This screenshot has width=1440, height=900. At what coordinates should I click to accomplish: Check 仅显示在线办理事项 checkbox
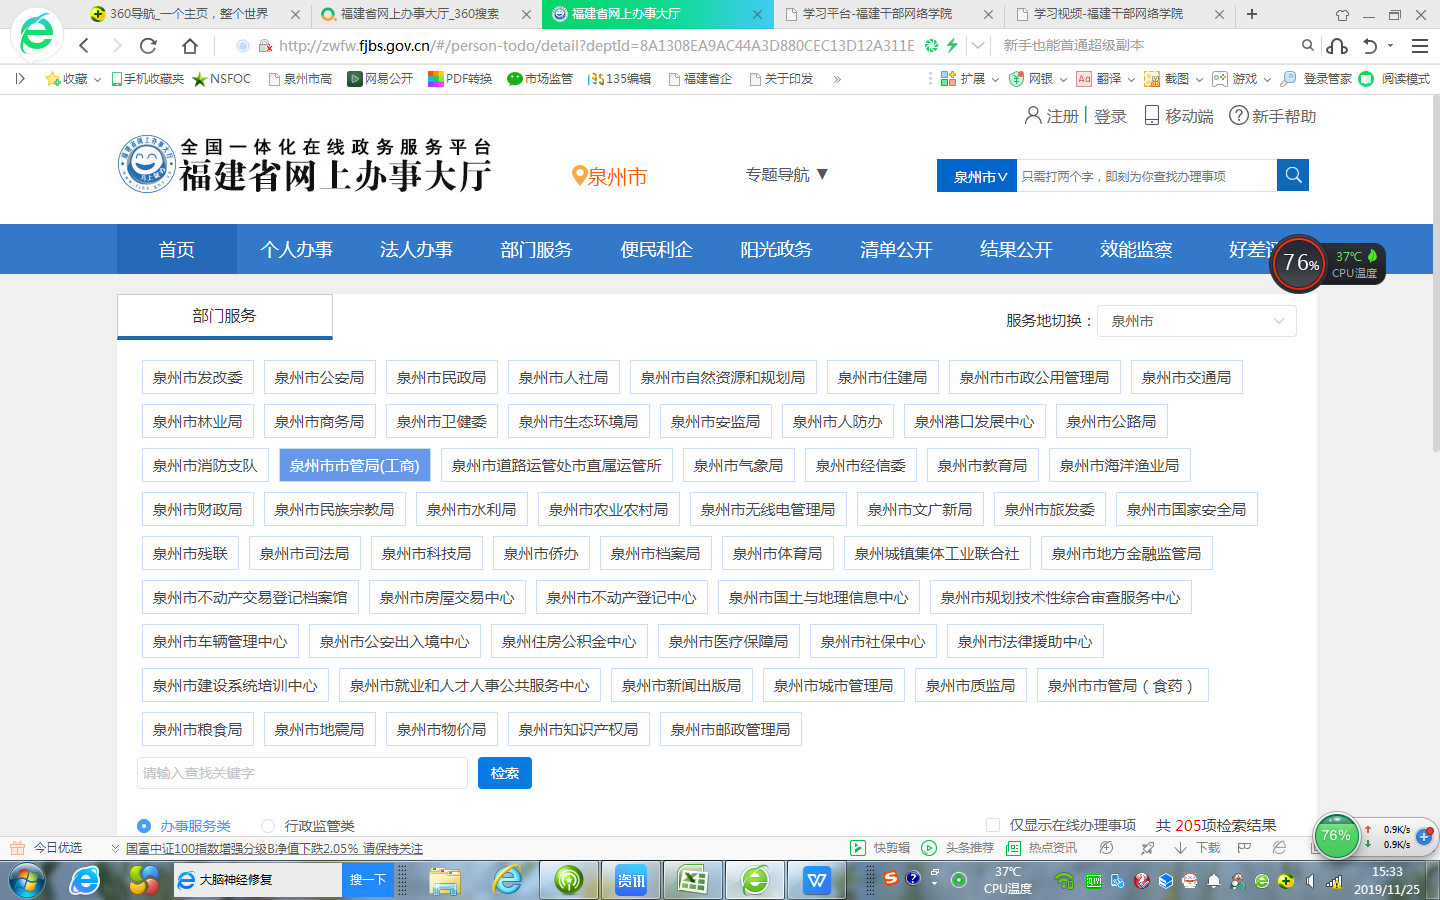pyautogui.click(x=993, y=825)
